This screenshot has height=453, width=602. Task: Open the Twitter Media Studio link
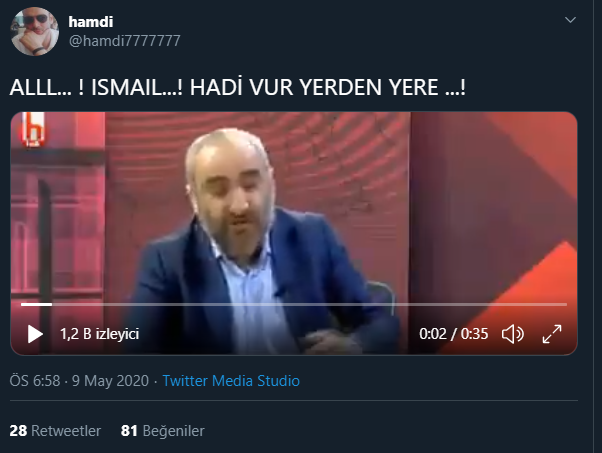pos(231,381)
